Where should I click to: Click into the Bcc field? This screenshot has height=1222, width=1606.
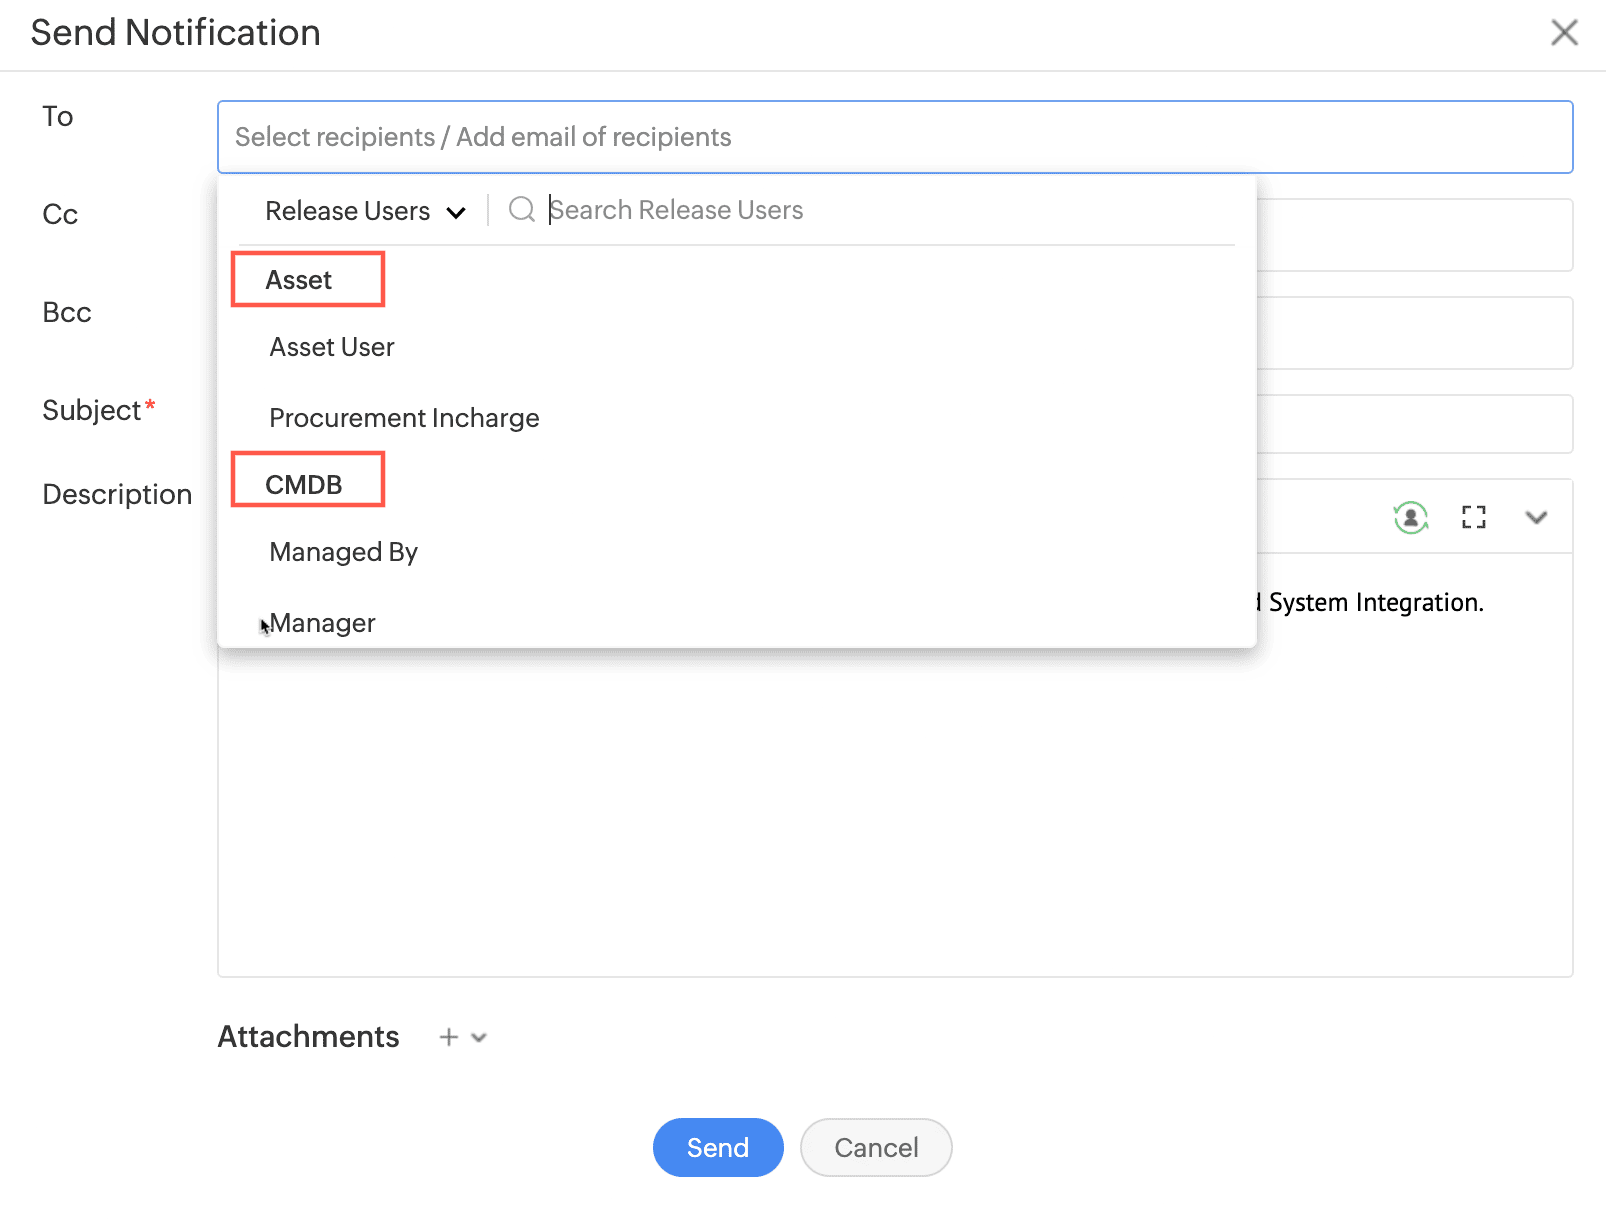pos(1414,333)
